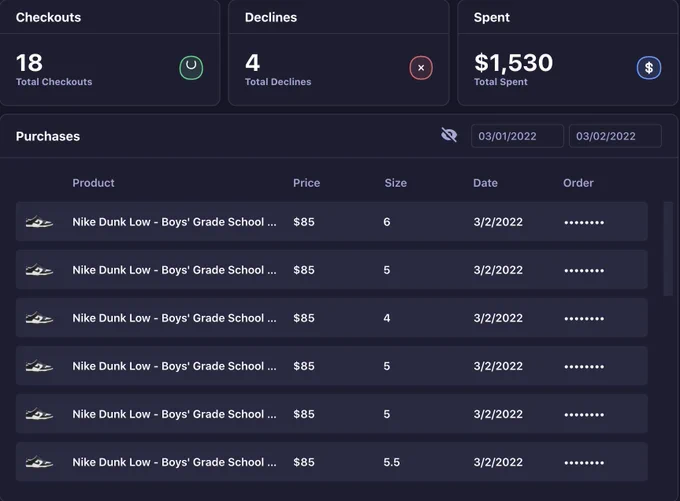Click the green checkout bag icon
This screenshot has height=501, width=680.
pyautogui.click(x=191, y=68)
